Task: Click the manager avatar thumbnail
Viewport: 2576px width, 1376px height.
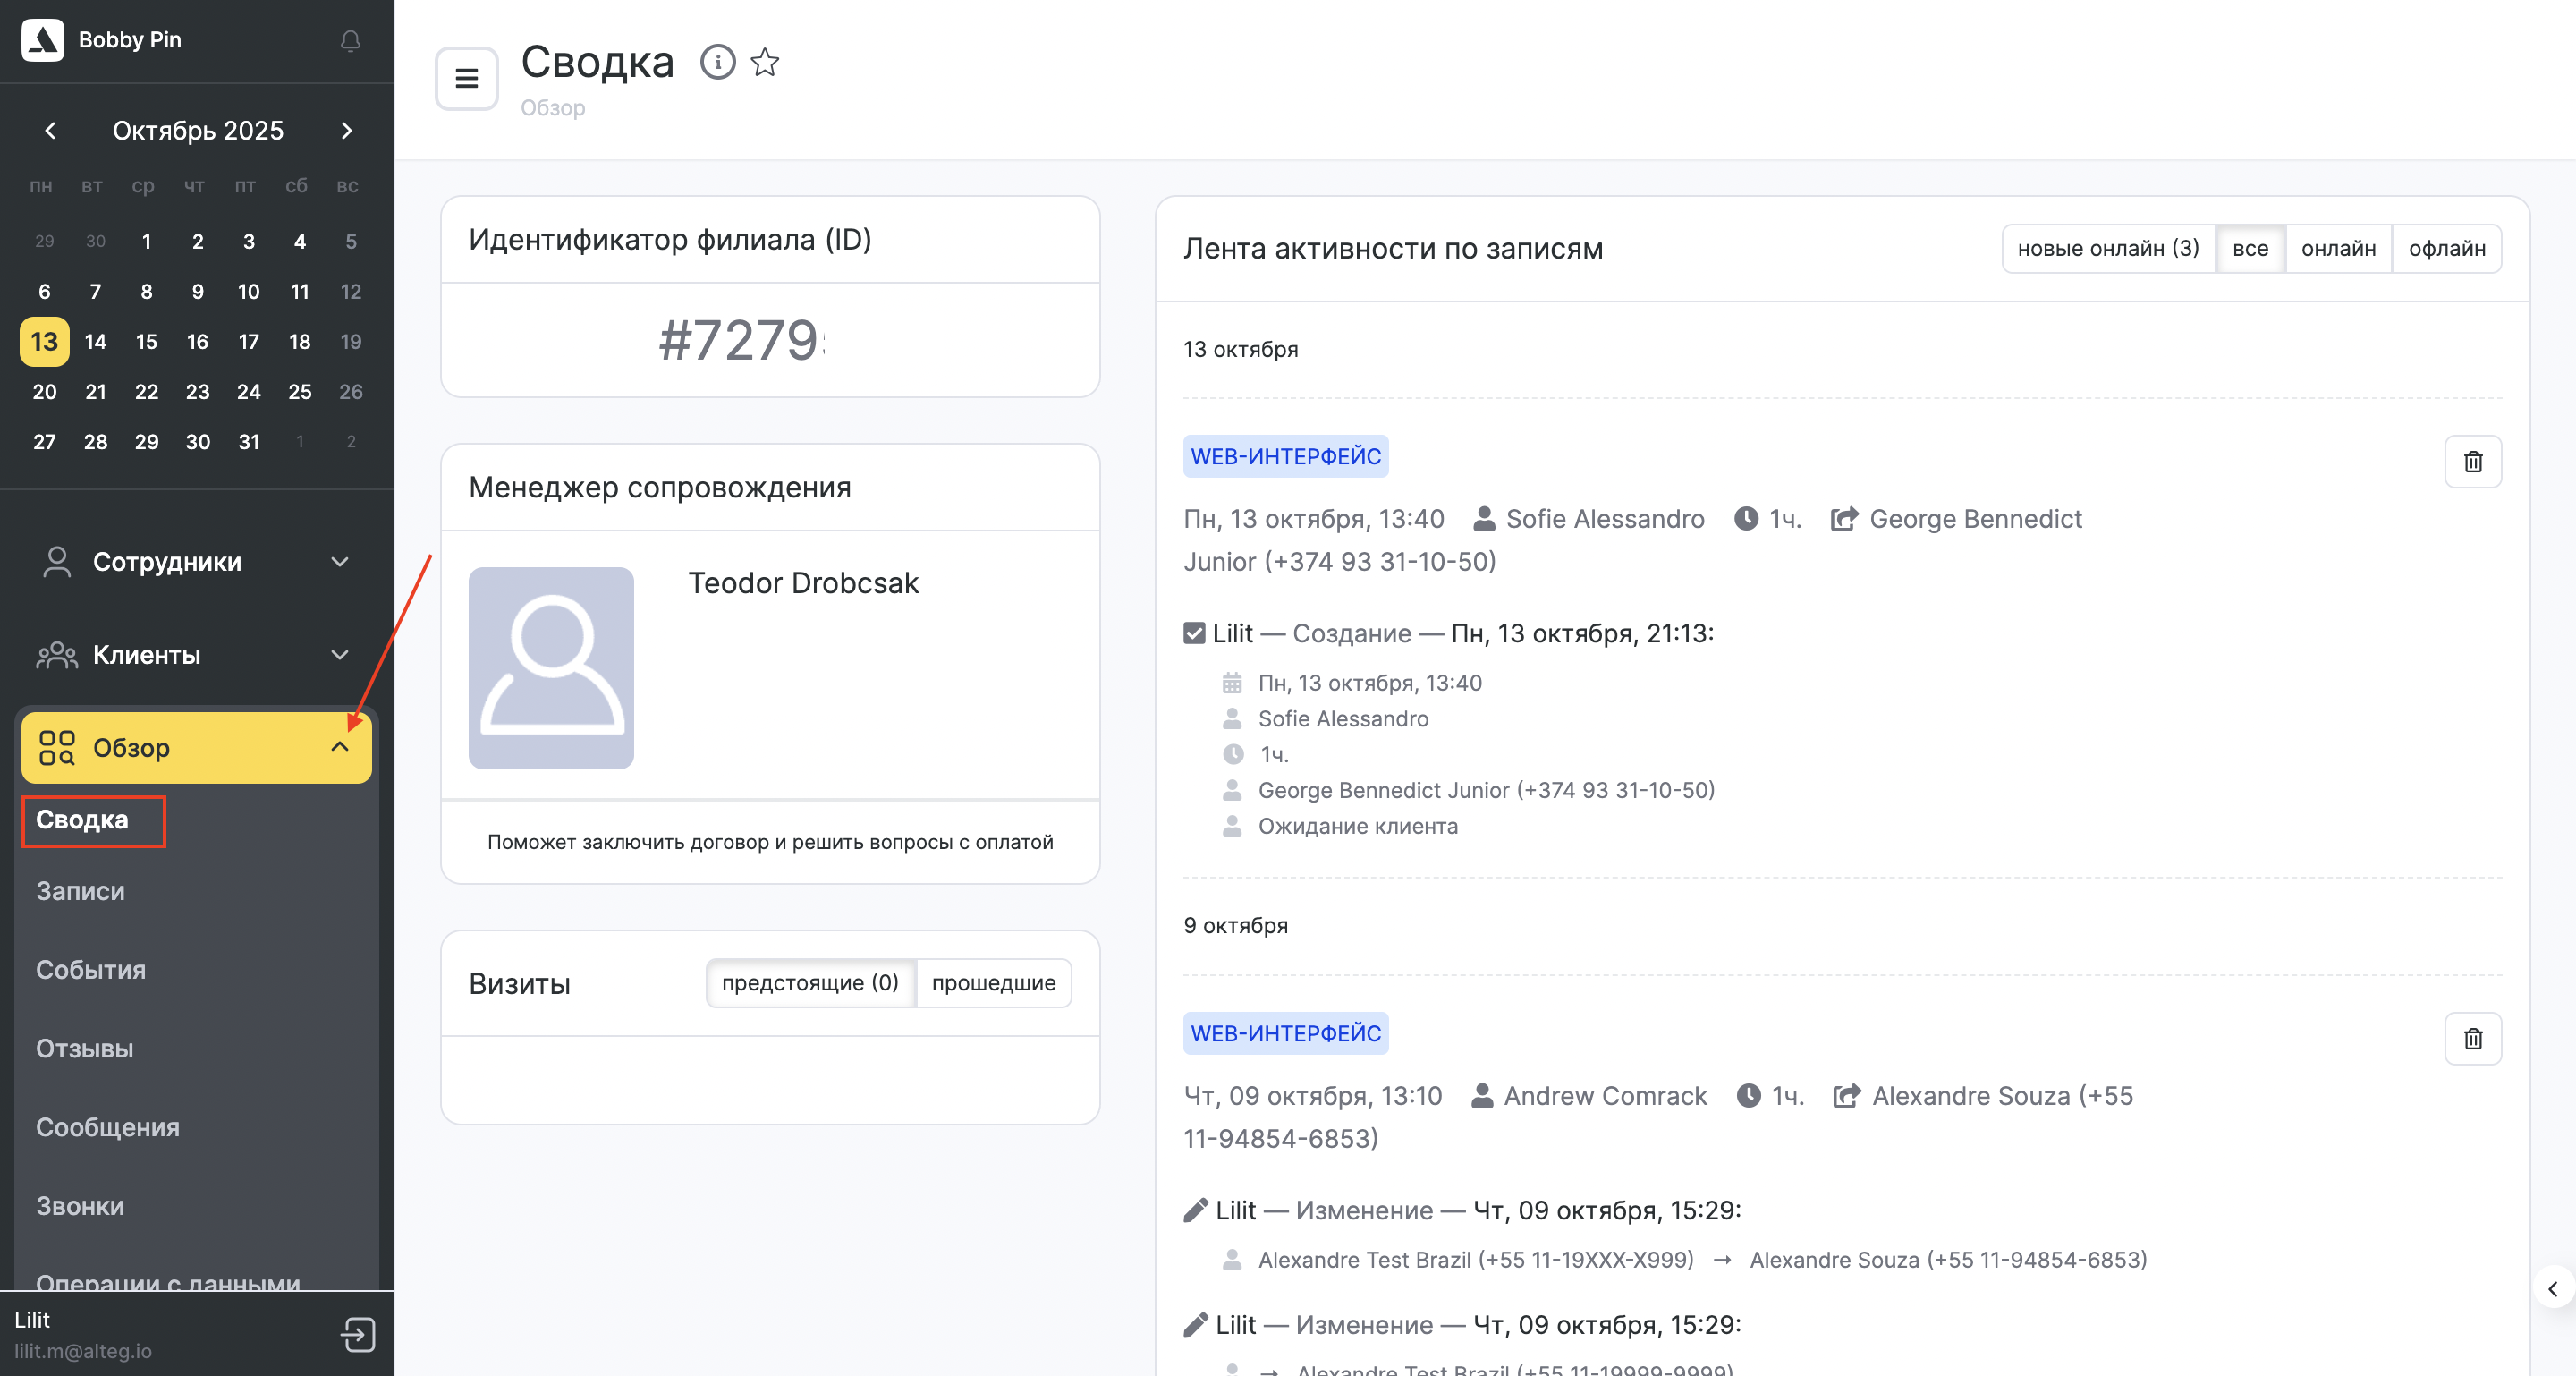Action: tap(551, 668)
